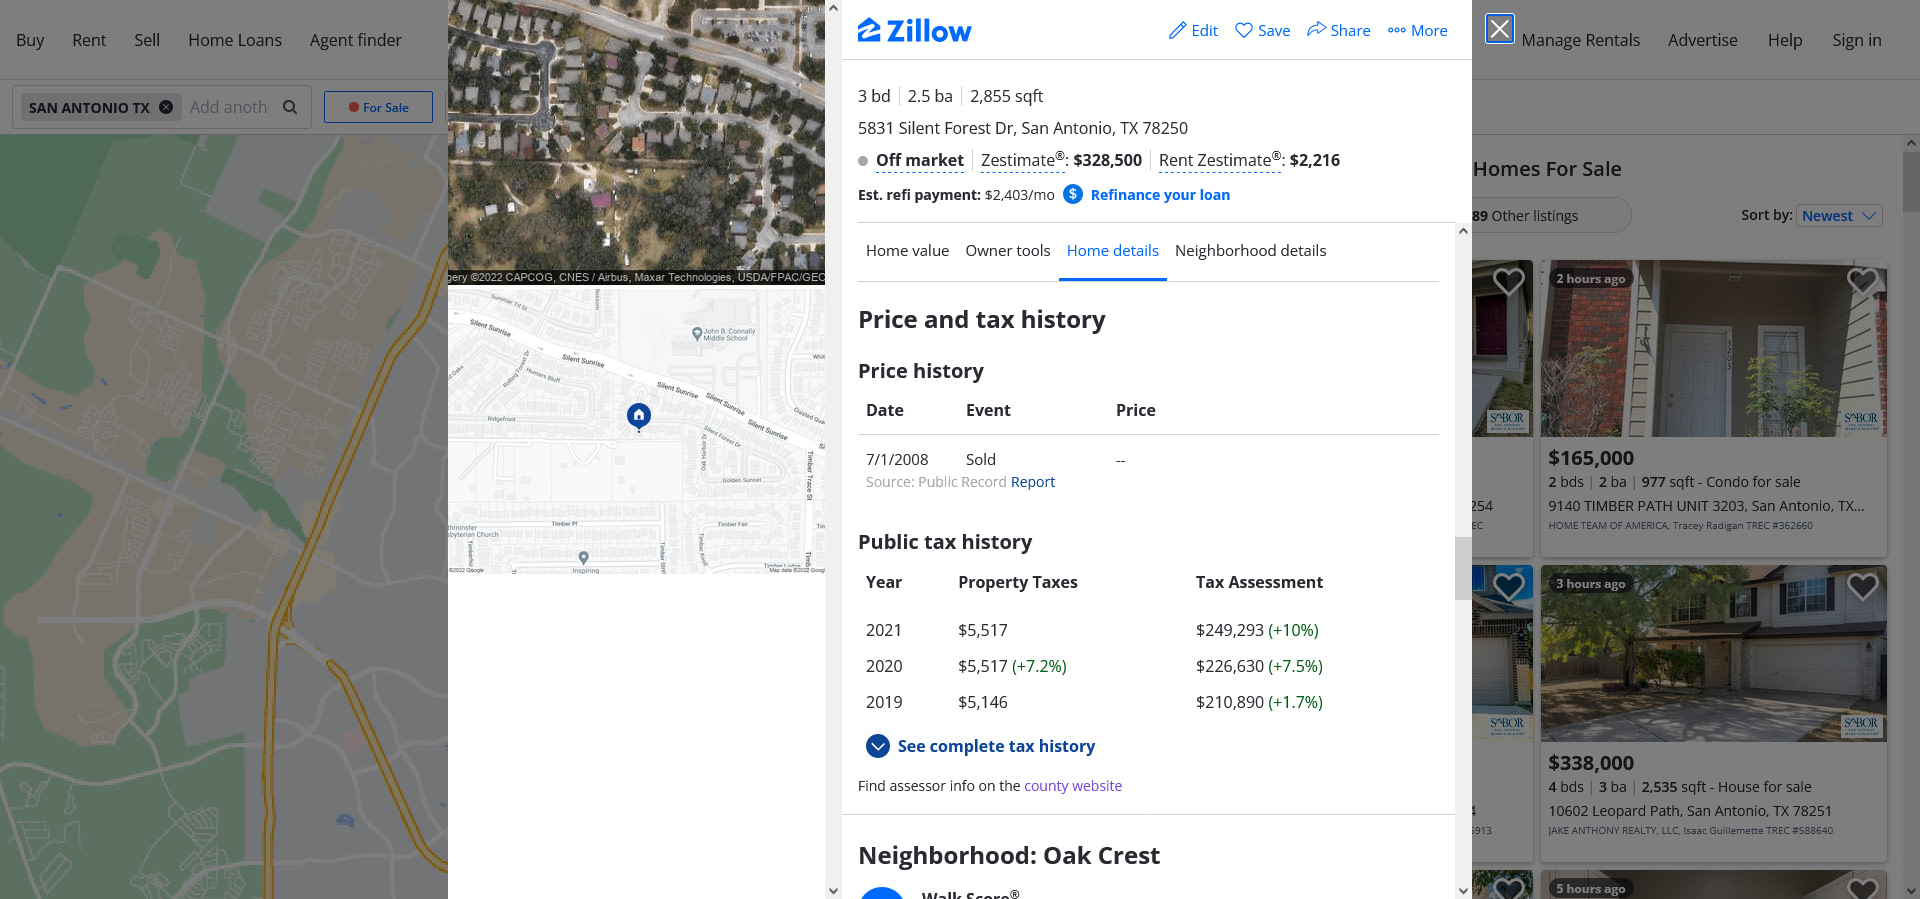Click 9140 Timber Path Unit 3203 address
1920x899 pixels.
click(1706, 506)
